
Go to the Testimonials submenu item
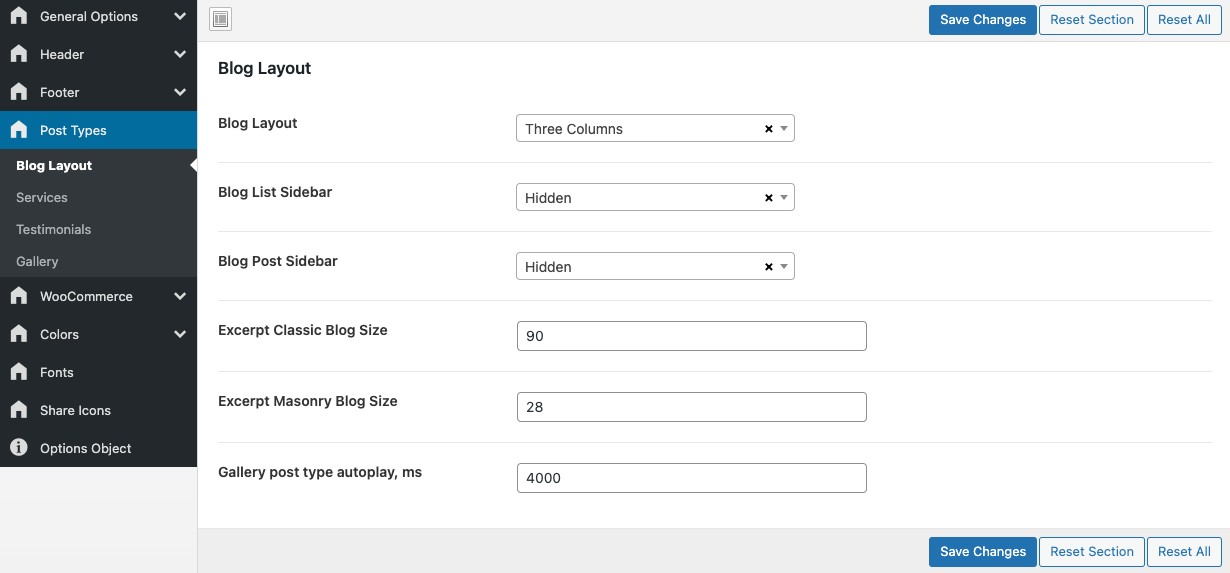click(x=54, y=230)
